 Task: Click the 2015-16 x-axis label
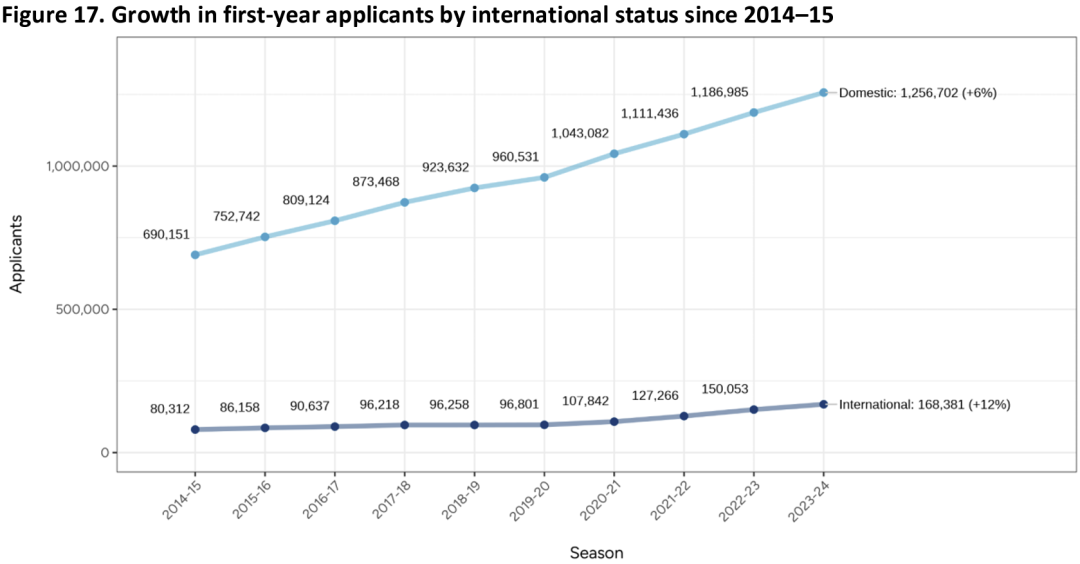click(250, 501)
